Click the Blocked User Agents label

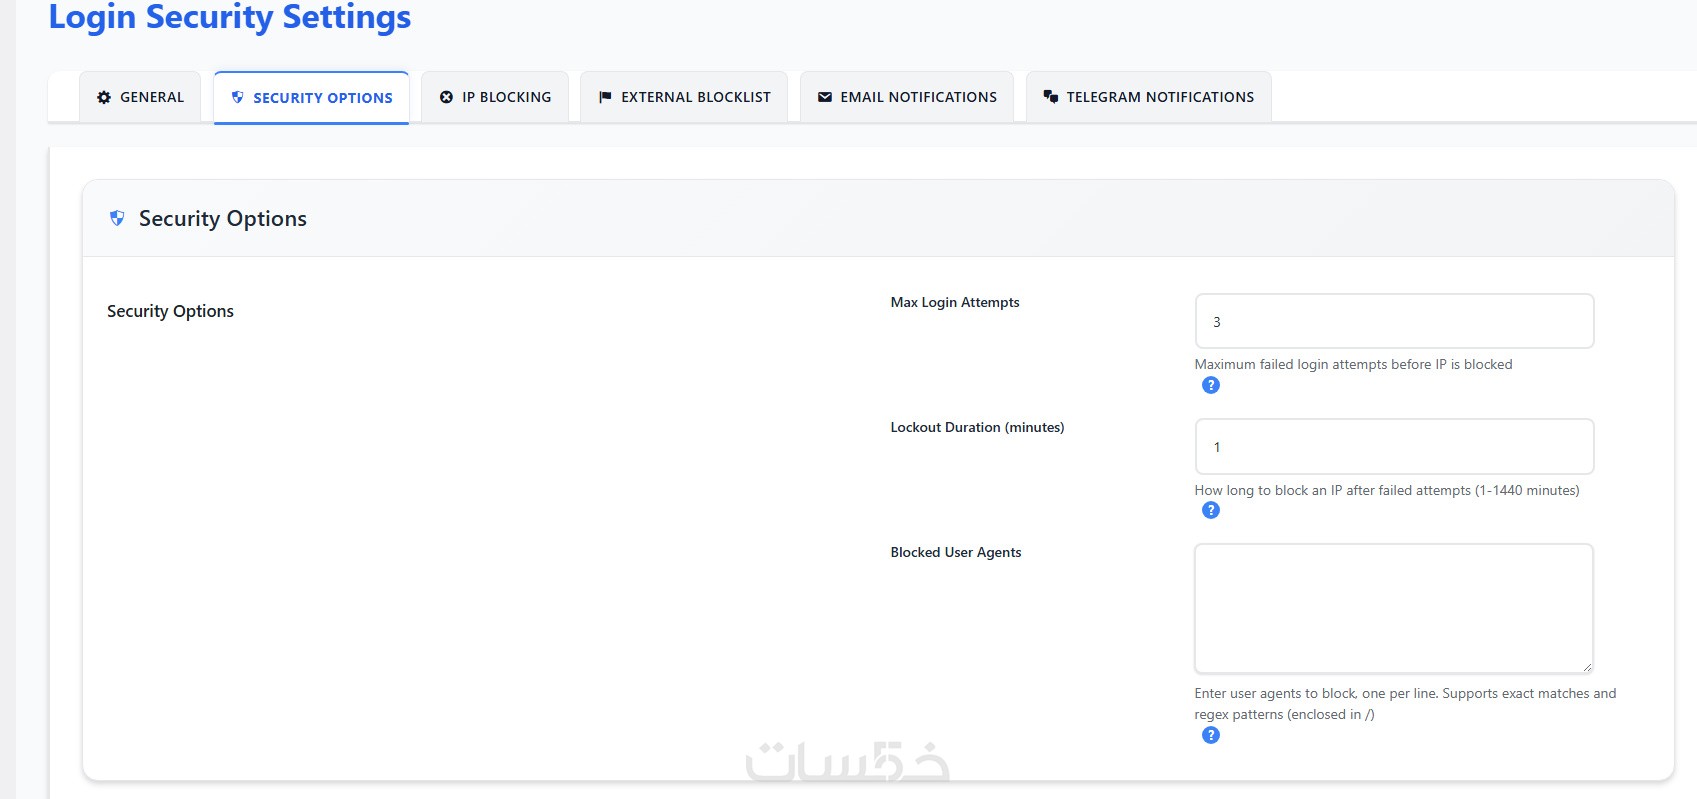point(956,552)
